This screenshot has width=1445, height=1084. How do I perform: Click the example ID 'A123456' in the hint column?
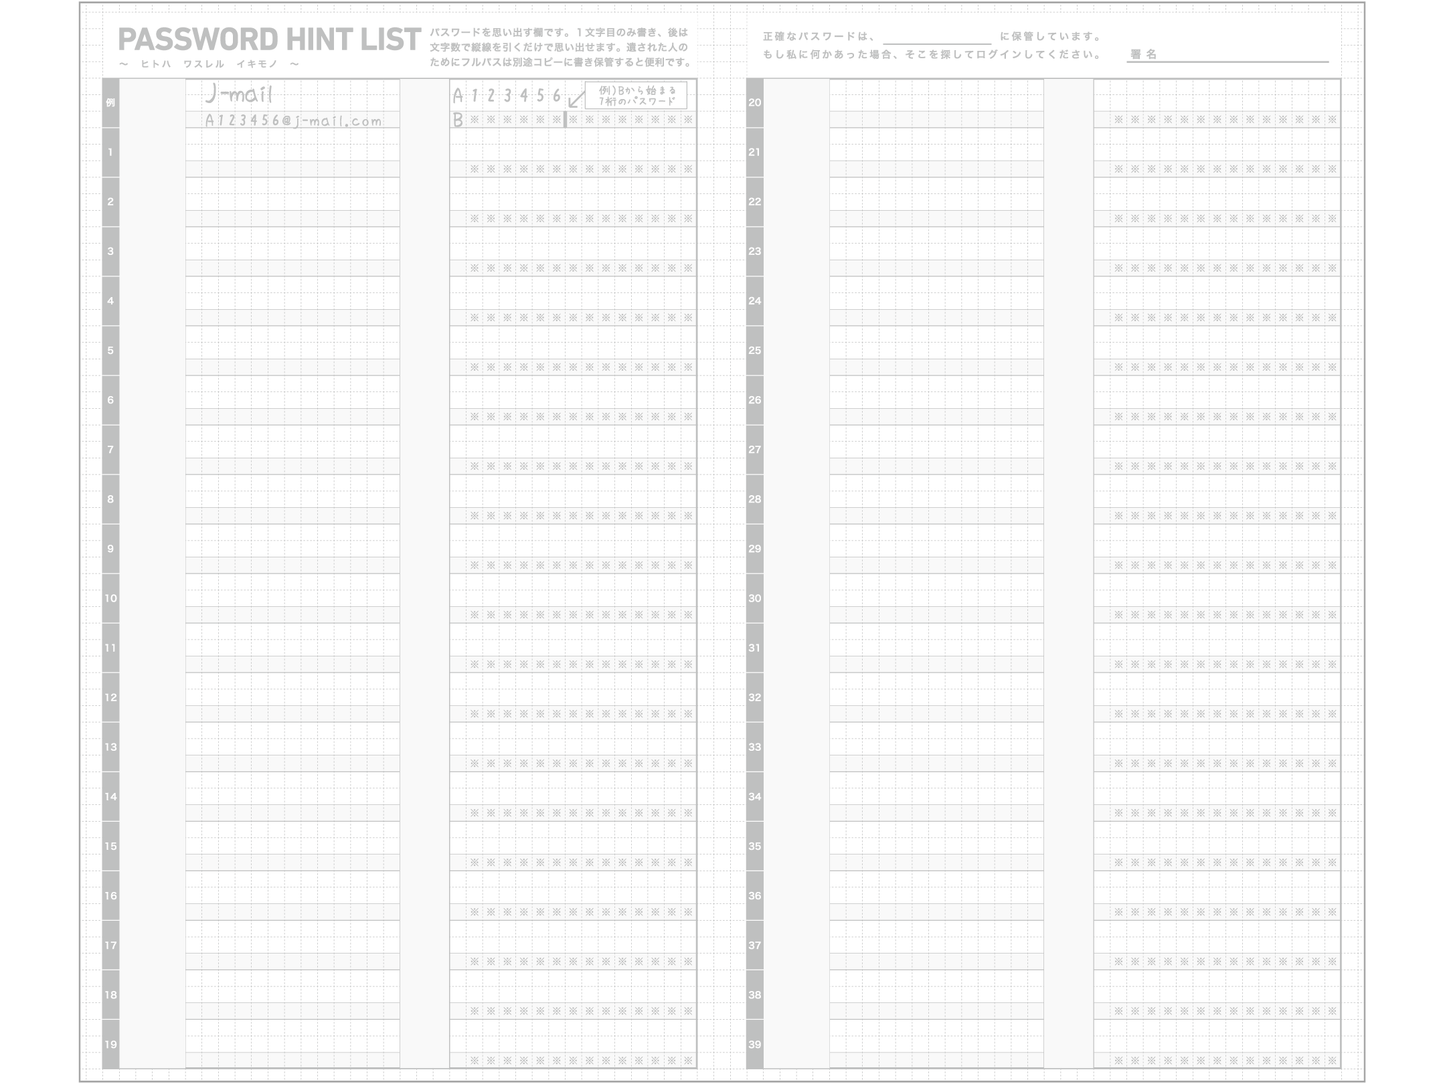[x=507, y=95]
